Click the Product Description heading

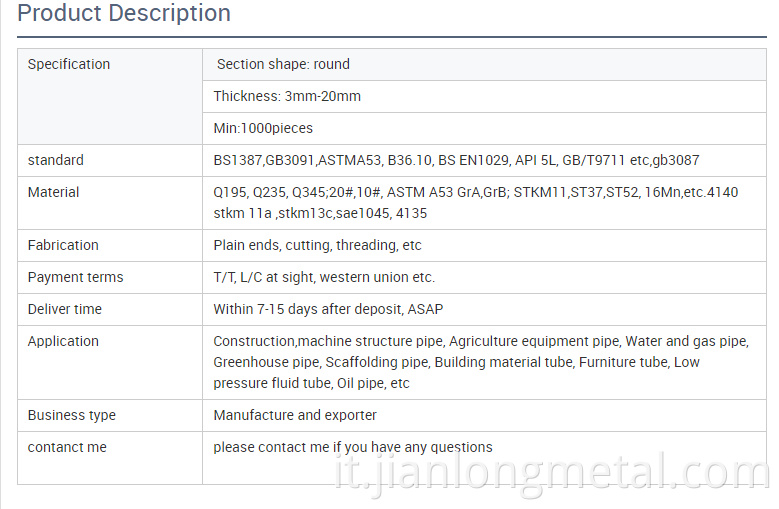coord(124,14)
